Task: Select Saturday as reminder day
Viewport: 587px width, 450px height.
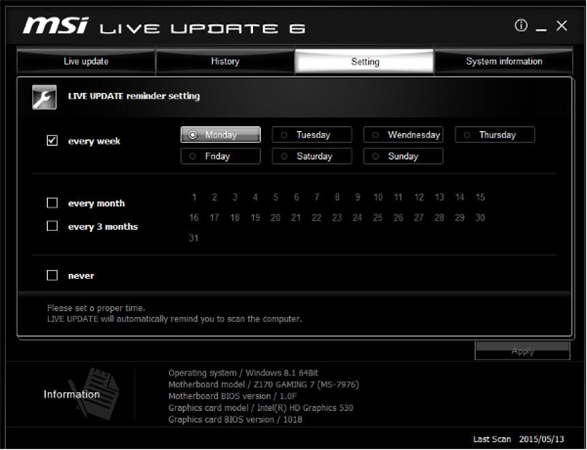Action: coord(312,156)
